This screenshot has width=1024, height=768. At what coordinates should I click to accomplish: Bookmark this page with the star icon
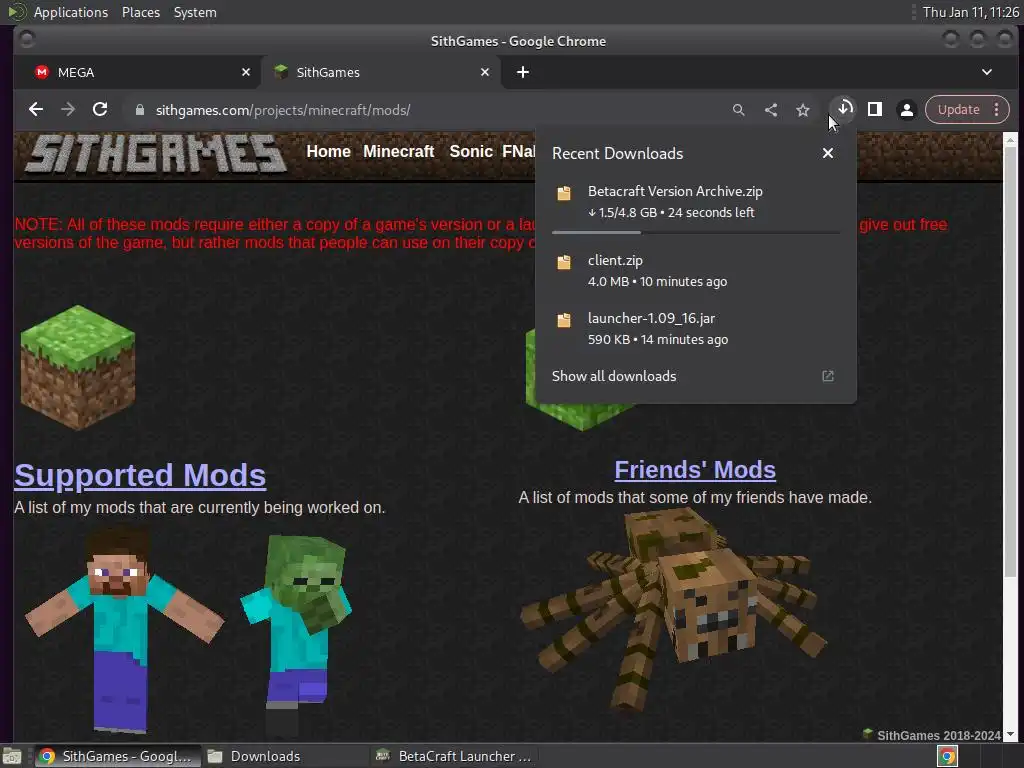coord(803,110)
